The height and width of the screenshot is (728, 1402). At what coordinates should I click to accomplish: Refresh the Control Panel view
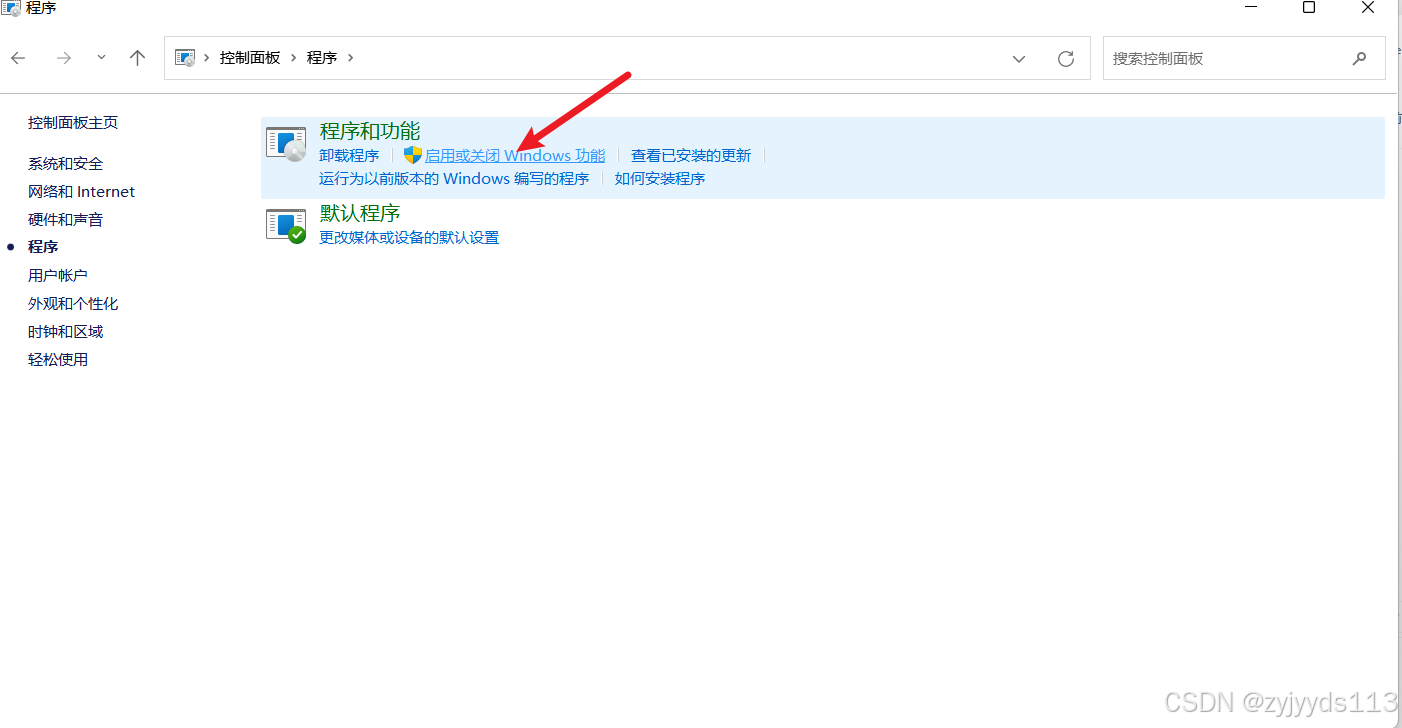(x=1066, y=59)
